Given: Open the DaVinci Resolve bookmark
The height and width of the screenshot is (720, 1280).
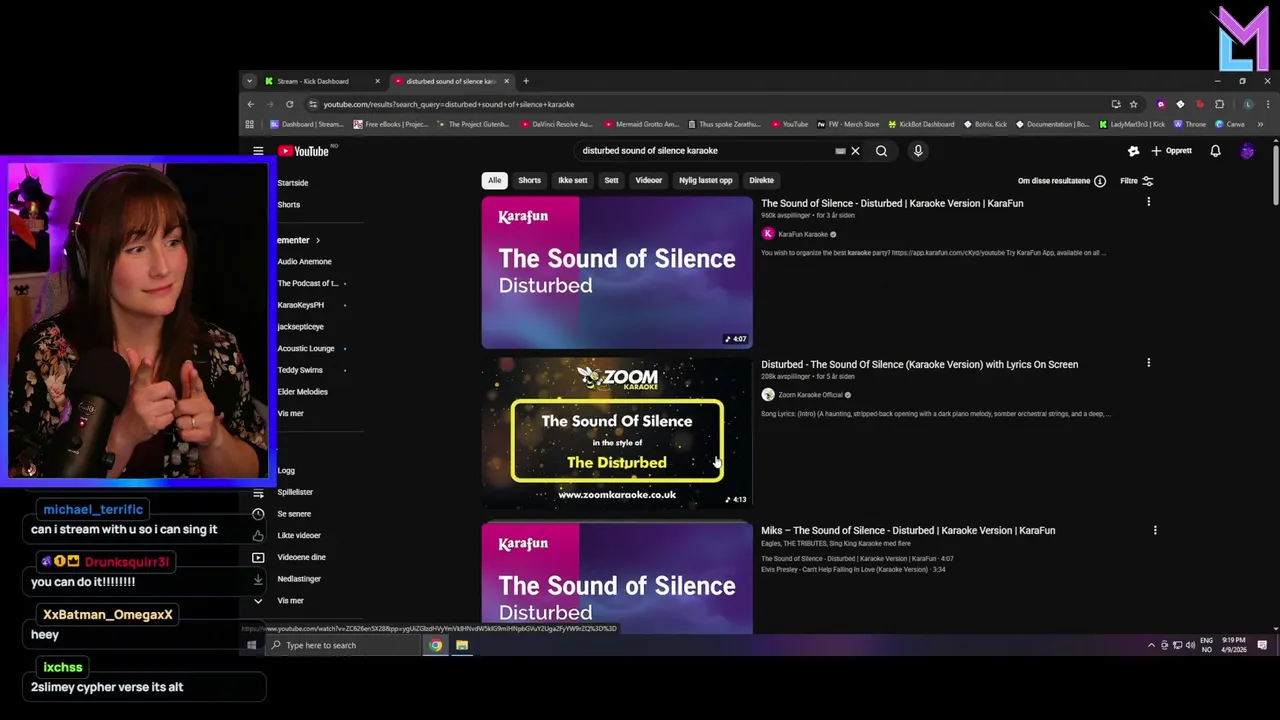Looking at the screenshot, I should (x=557, y=124).
